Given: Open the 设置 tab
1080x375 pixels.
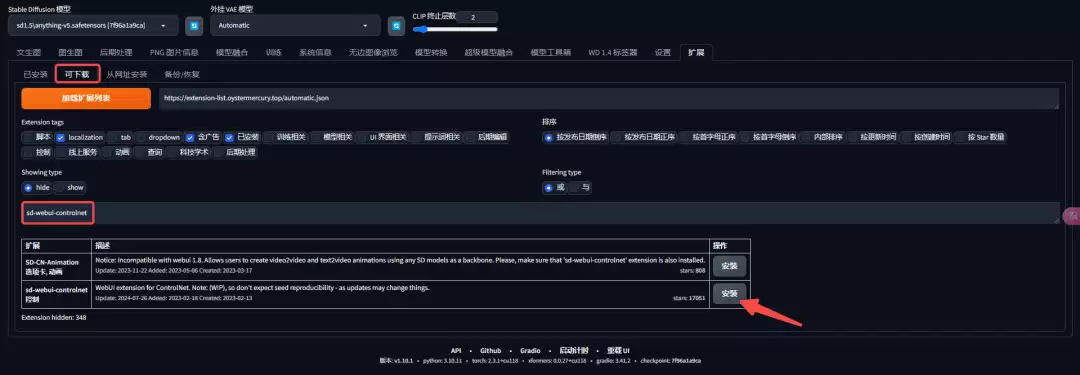Looking at the screenshot, I should coord(663,52).
